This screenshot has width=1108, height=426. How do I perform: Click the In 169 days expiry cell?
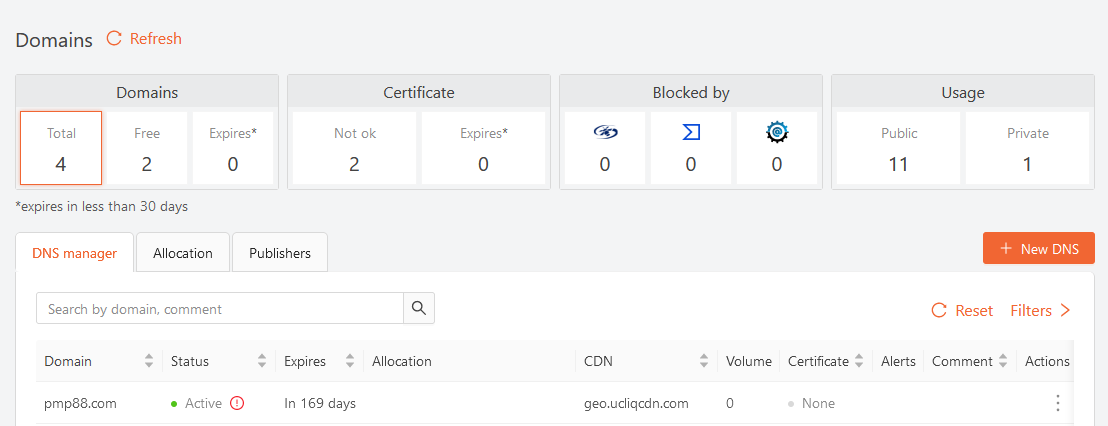coord(319,403)
